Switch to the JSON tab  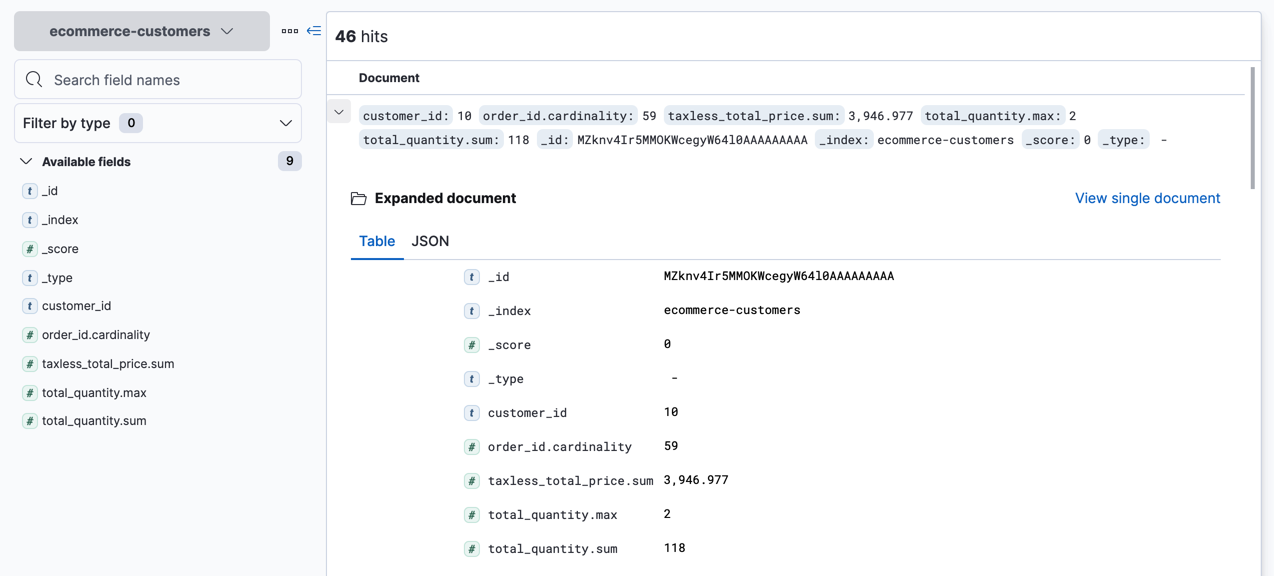coord(430,241)
